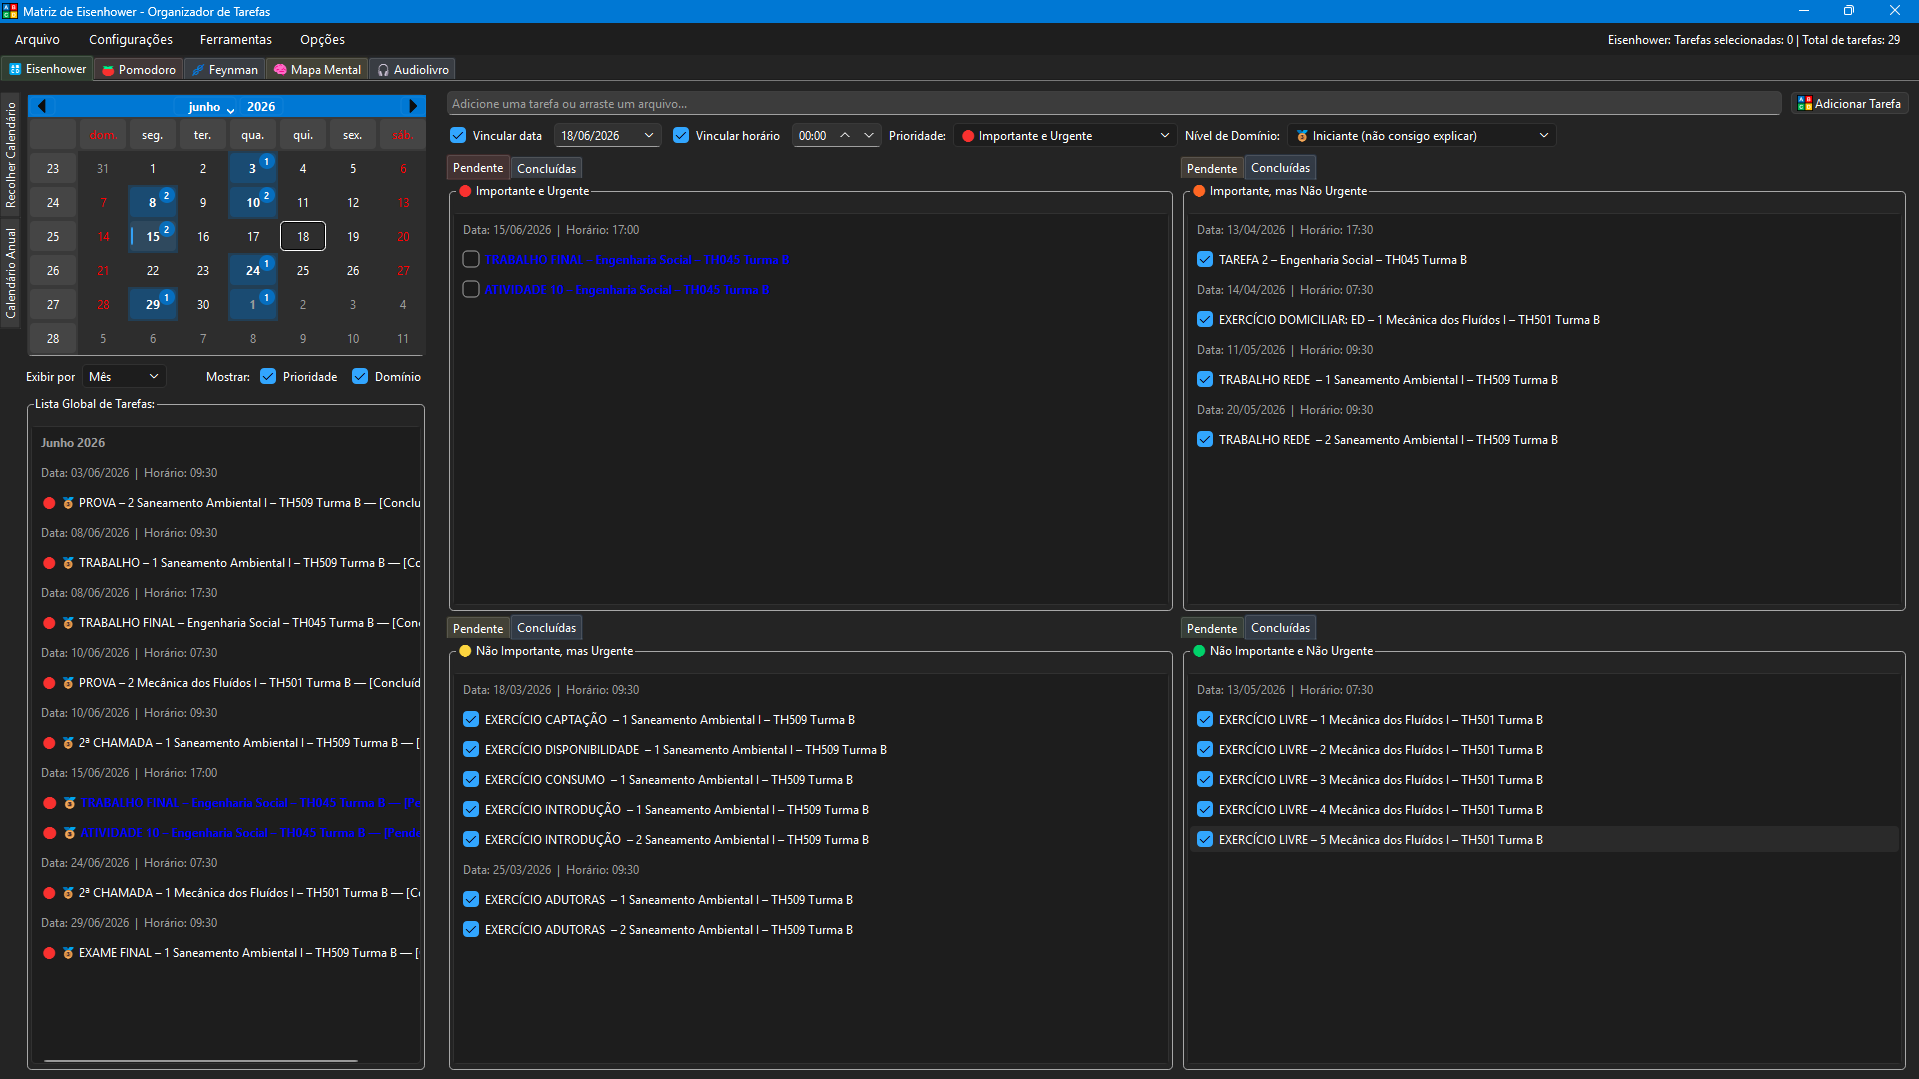Advance calendar to next month
This screenshot has width=1919, height=1079.
click(x=413, y=106)
